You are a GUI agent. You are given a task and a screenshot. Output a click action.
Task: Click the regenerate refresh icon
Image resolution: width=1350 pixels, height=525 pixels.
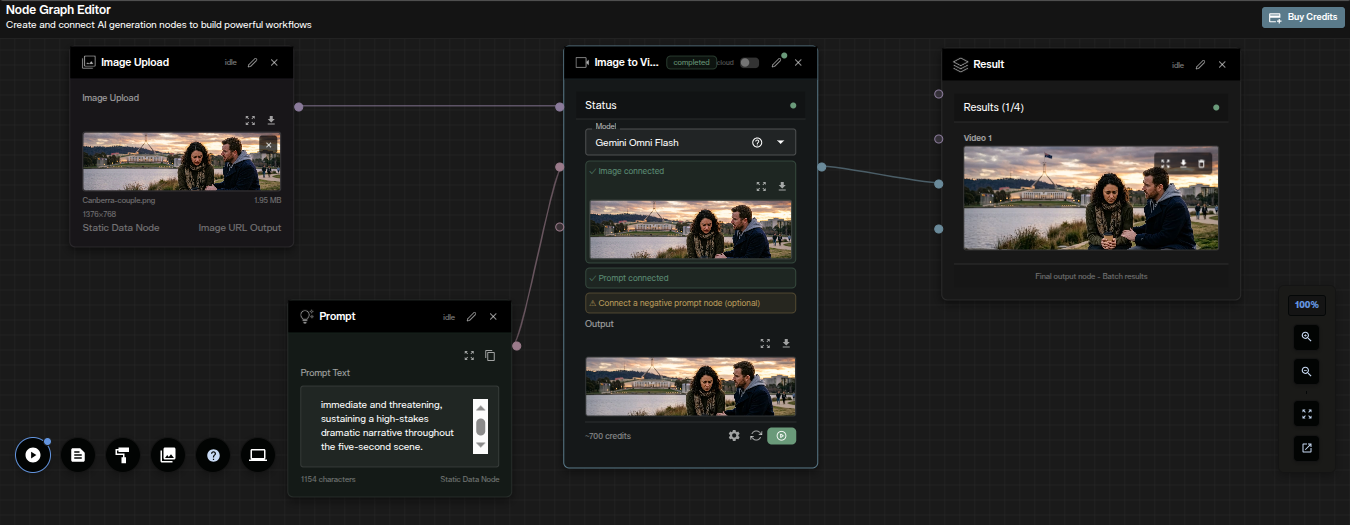[x=756, y=436]
